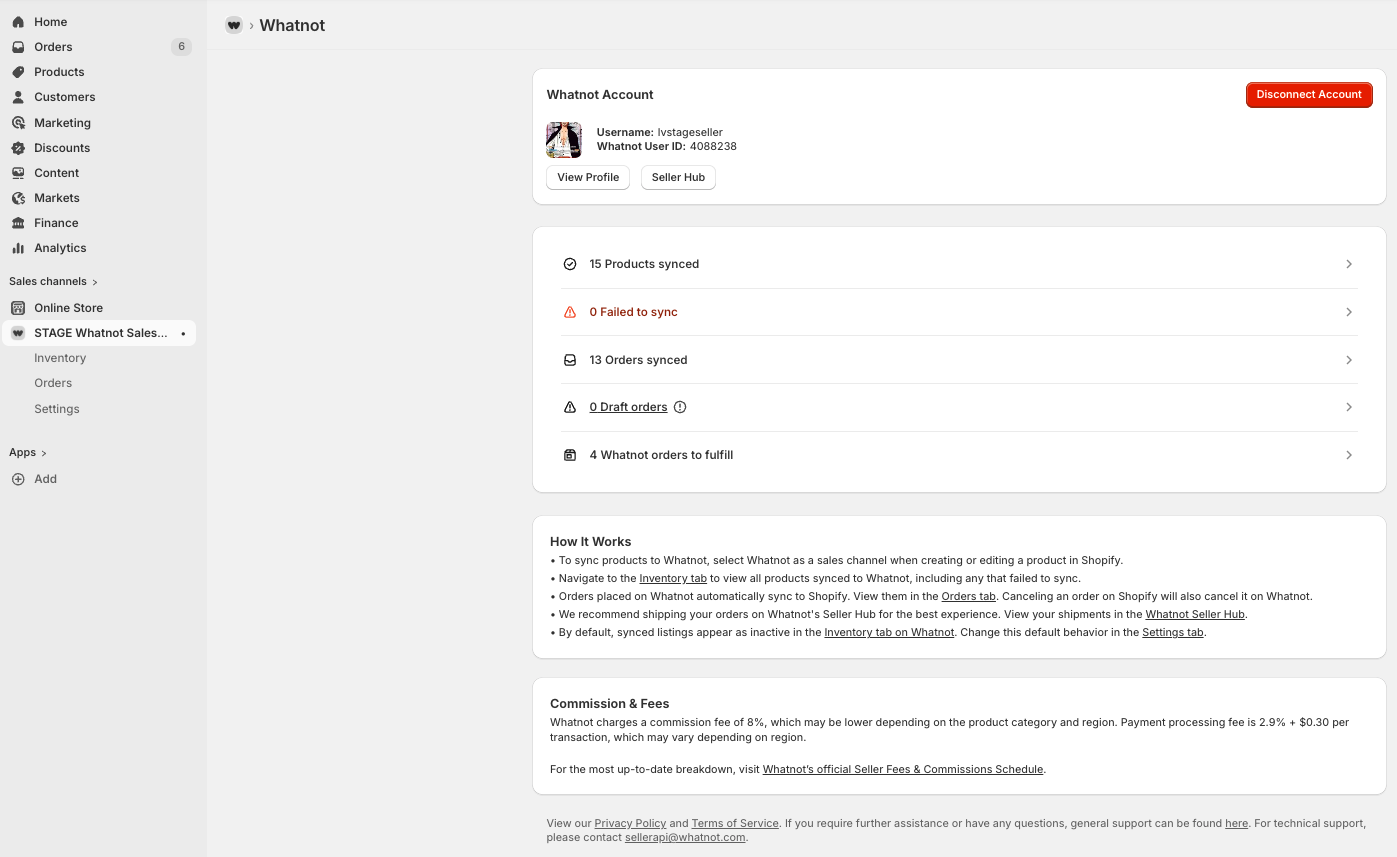Open the Seller Hub button

click(x=678, y=177)
